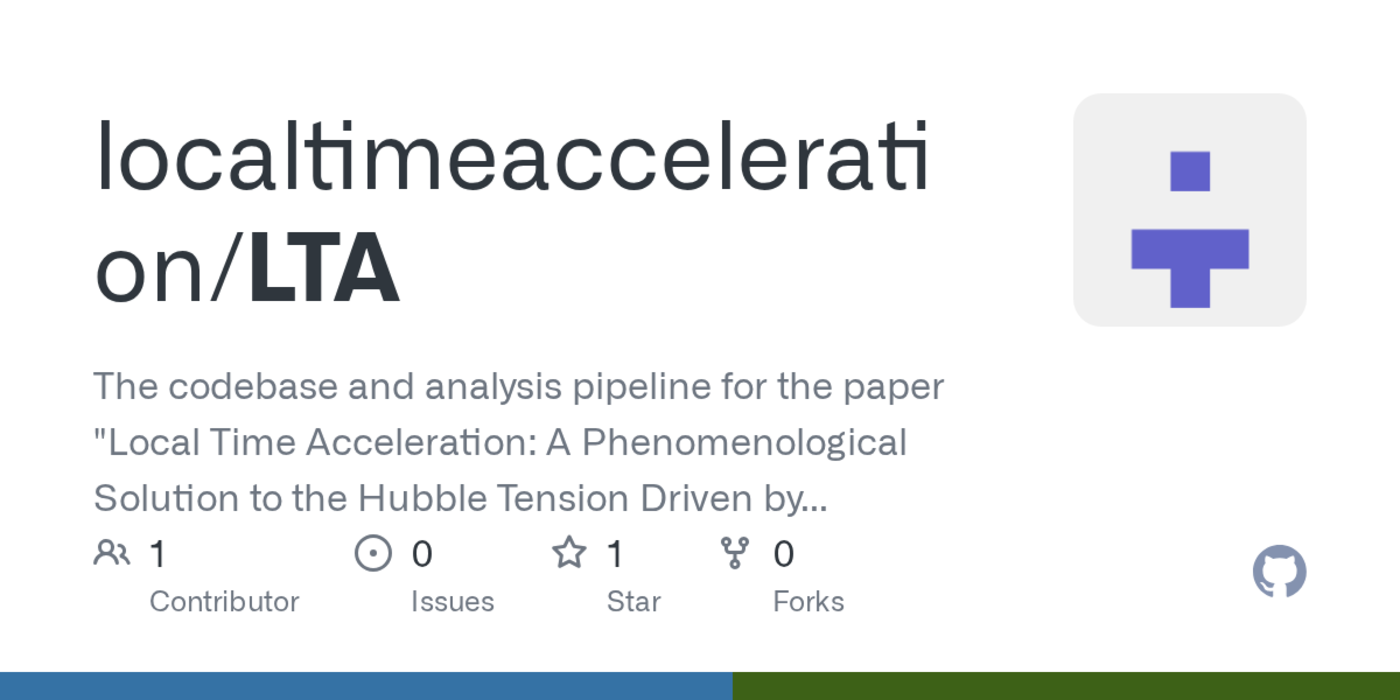Viewport: 1400px width, 700px height.
Task: Click the localtimeaccelerati owner name text
Action: click(x=512, y=160)
